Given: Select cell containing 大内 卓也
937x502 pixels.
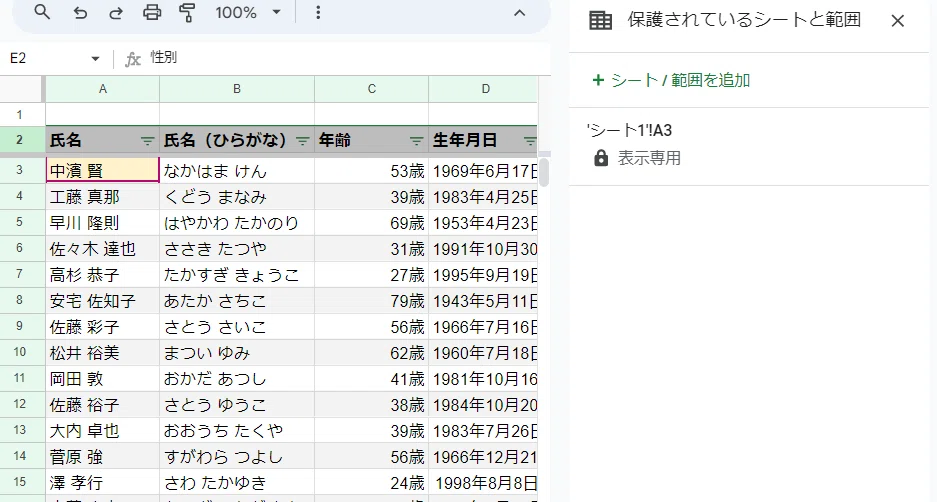Looking at the screenshot, I should 103,431.
